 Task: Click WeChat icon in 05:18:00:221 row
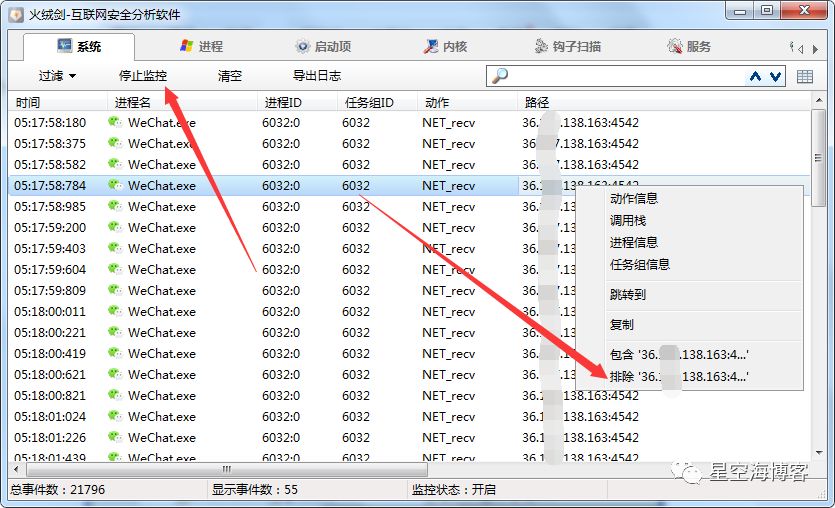[x=115, y=332]
